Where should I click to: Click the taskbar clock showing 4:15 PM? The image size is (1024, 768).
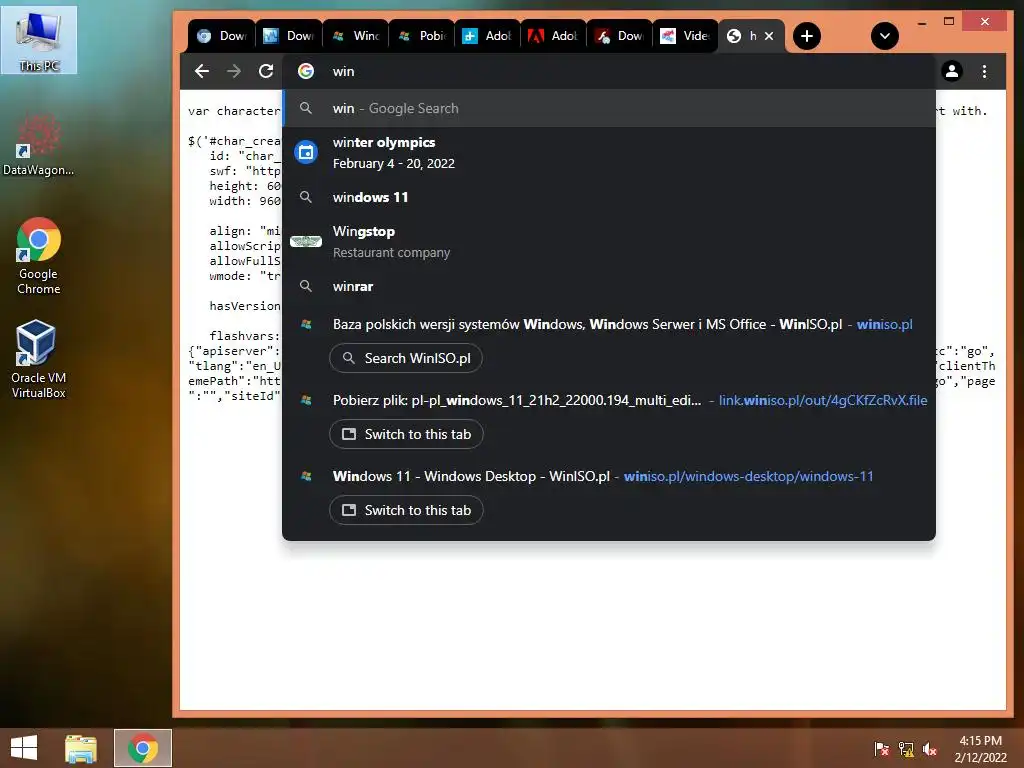(980, 749)
